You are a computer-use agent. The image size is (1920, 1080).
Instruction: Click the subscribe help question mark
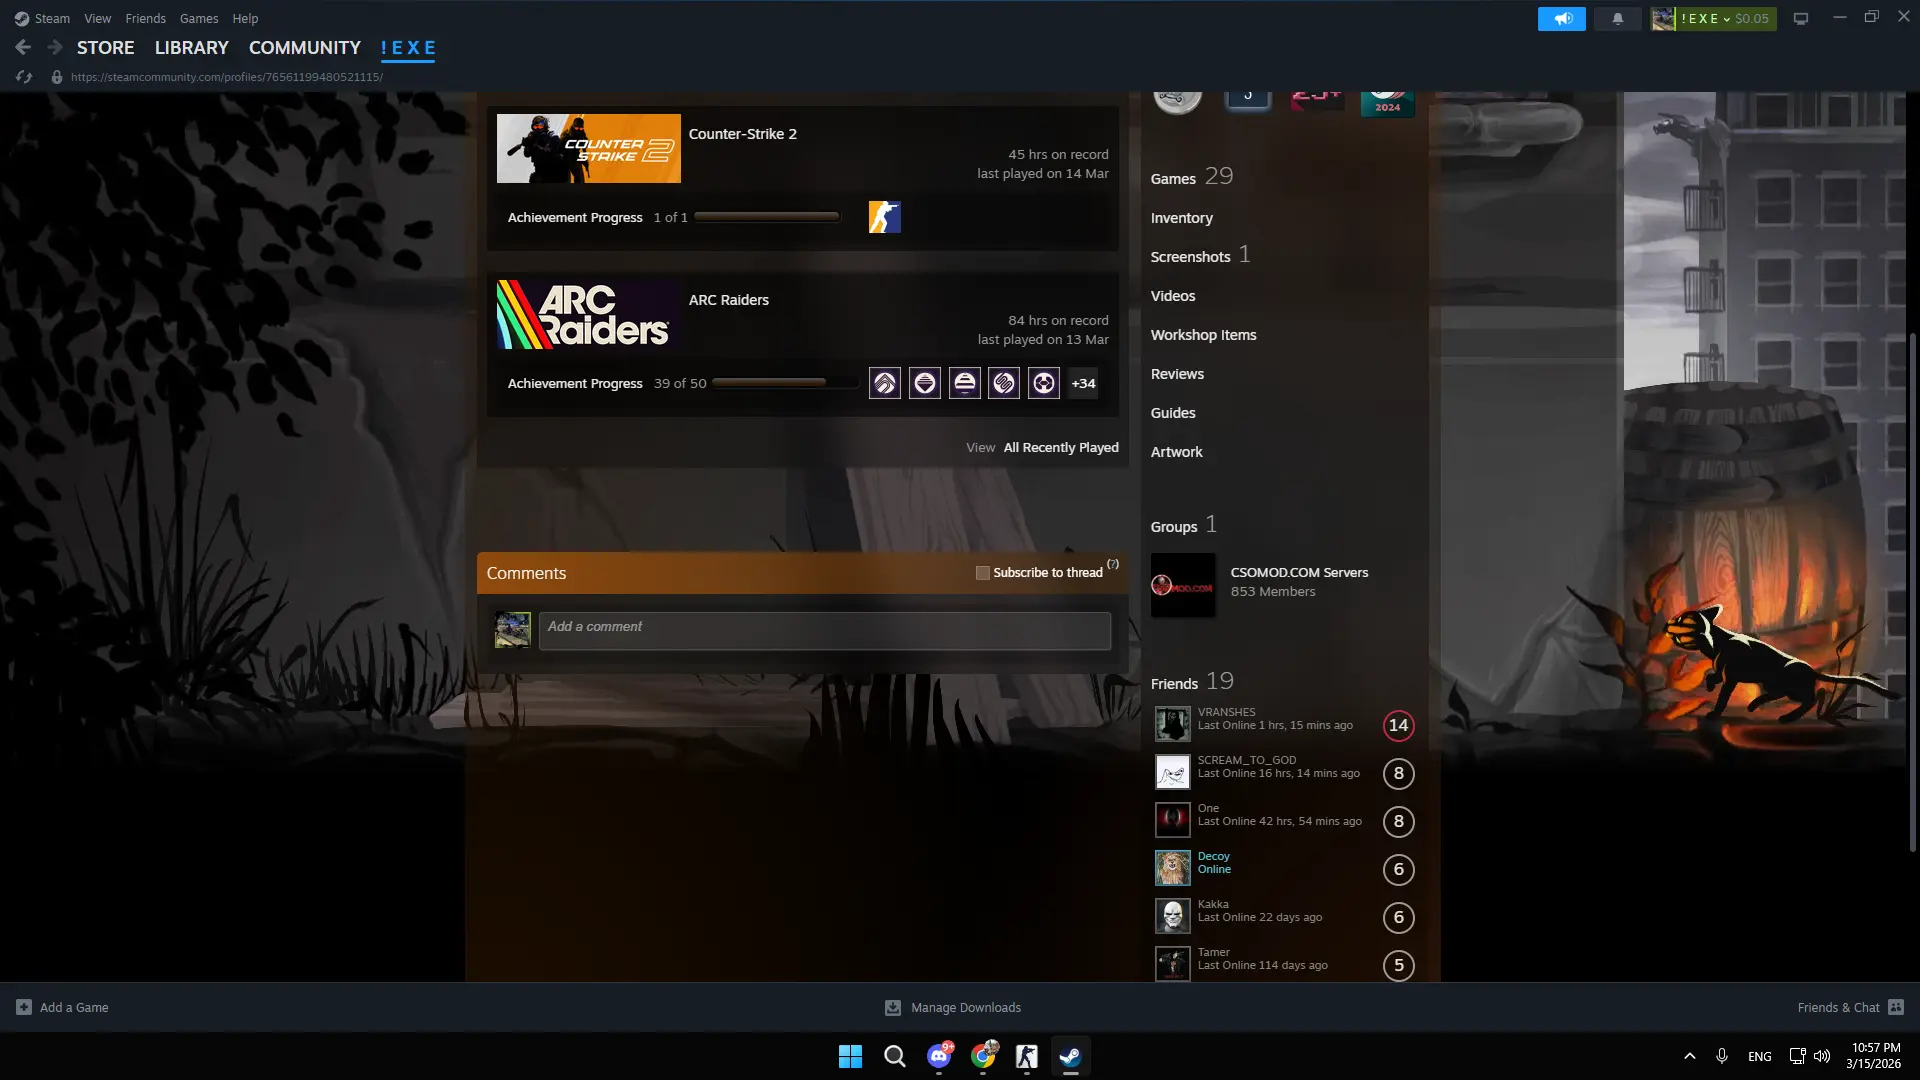pyautogui.click(x=1113, y=565)
